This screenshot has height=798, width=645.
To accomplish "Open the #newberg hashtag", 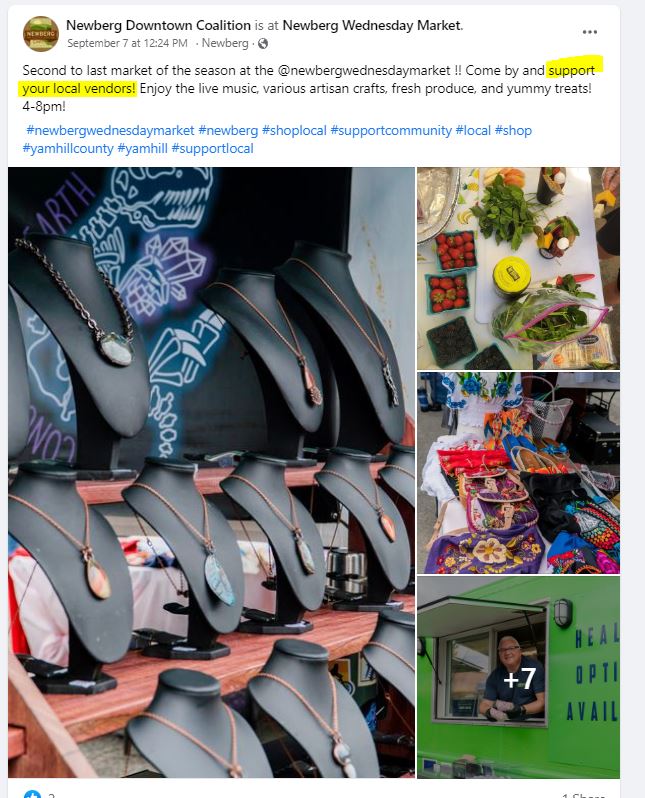I will (x=228, y=130).
